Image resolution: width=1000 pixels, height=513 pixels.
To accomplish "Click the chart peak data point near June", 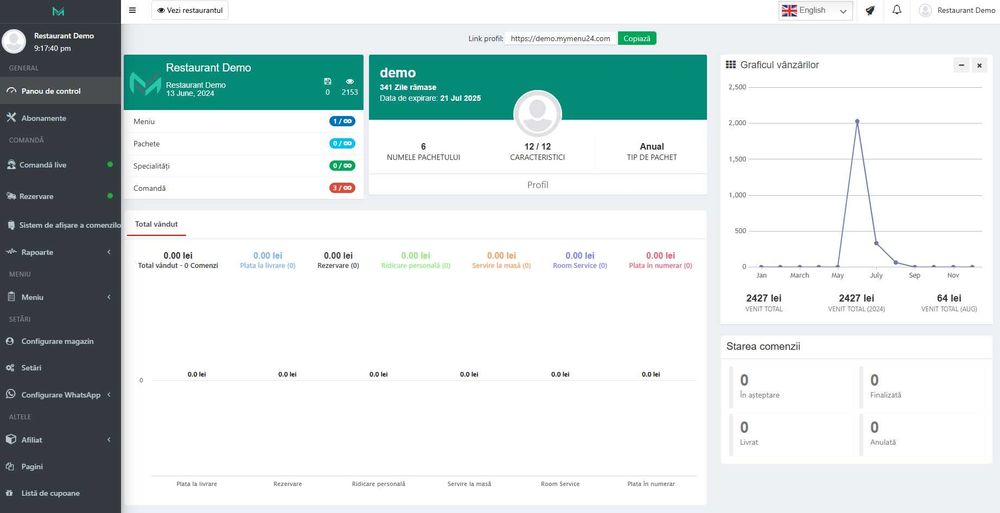I will [x=857, y=121].
